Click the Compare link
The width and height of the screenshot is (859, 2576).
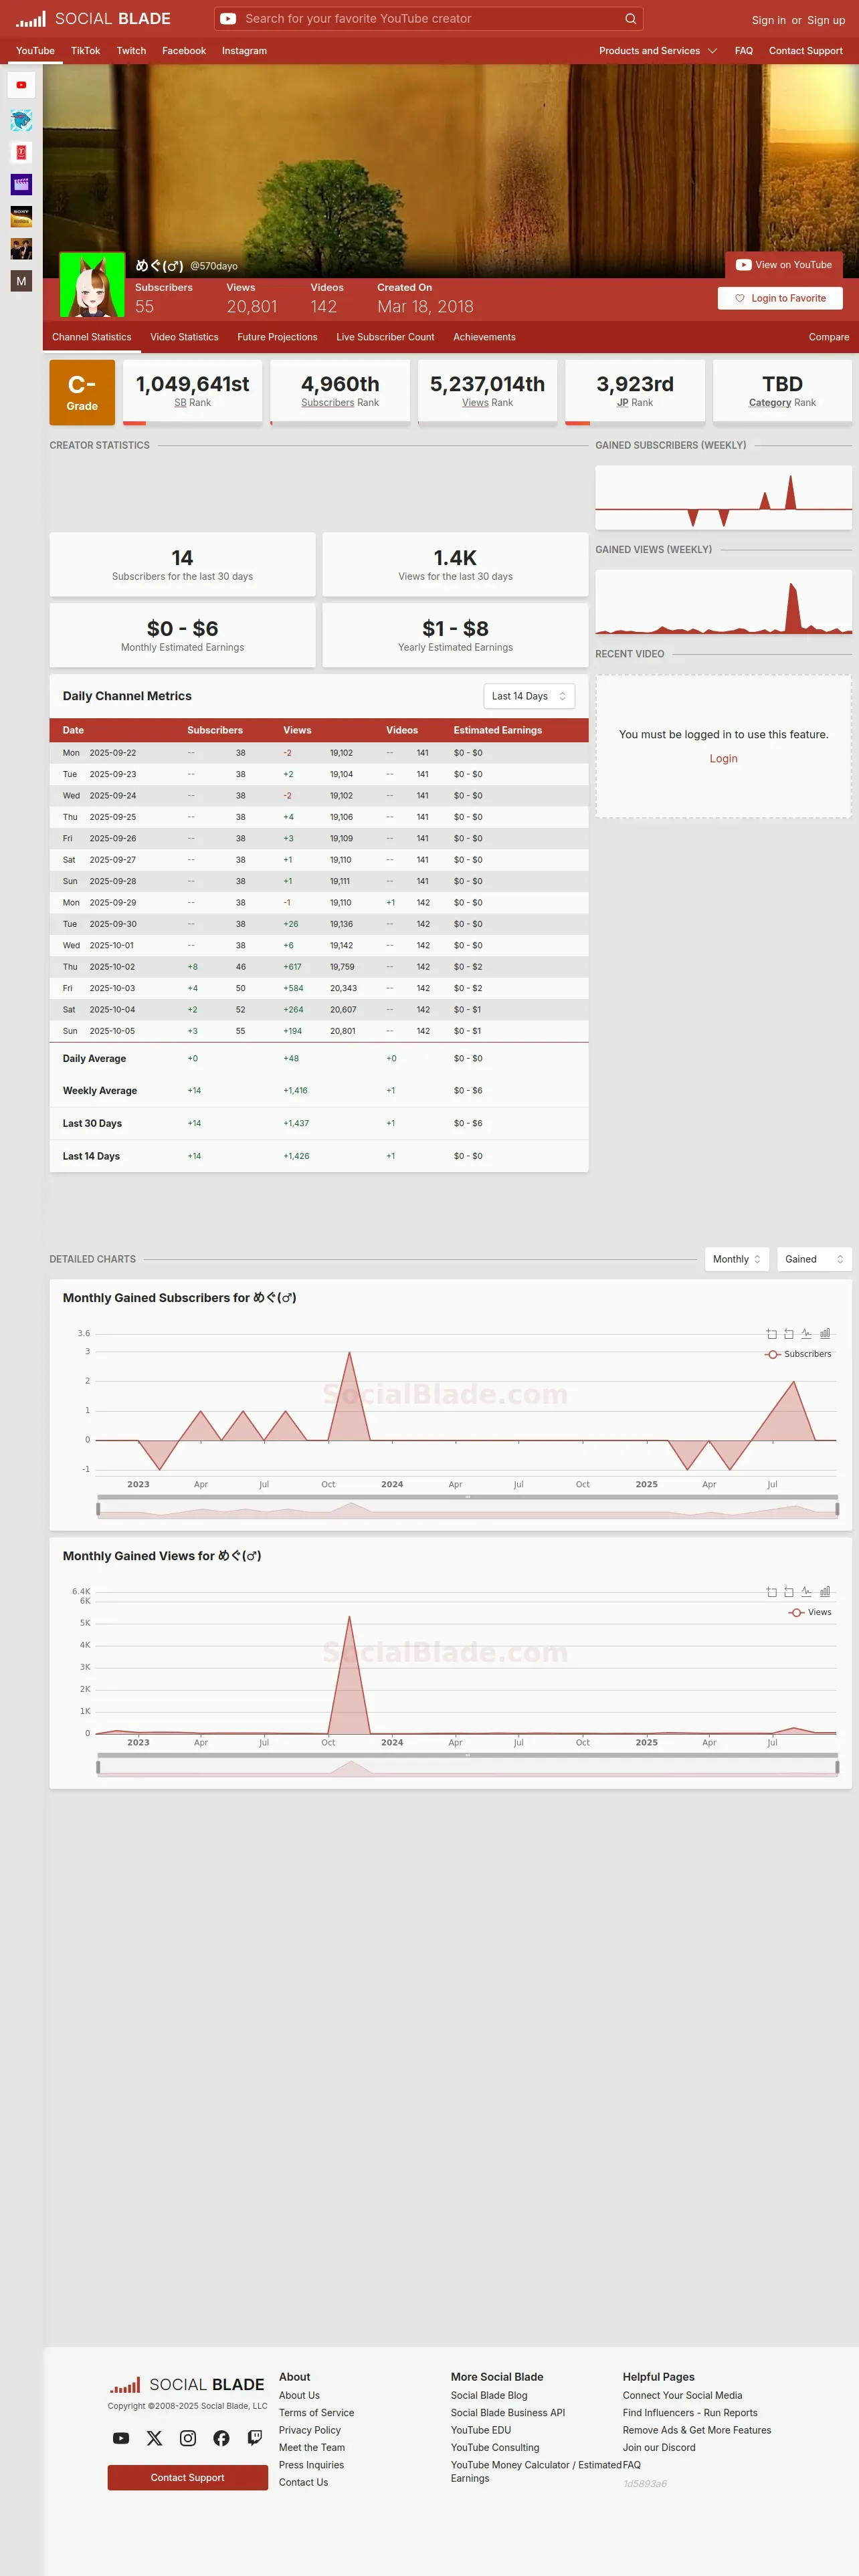point(829,337)
